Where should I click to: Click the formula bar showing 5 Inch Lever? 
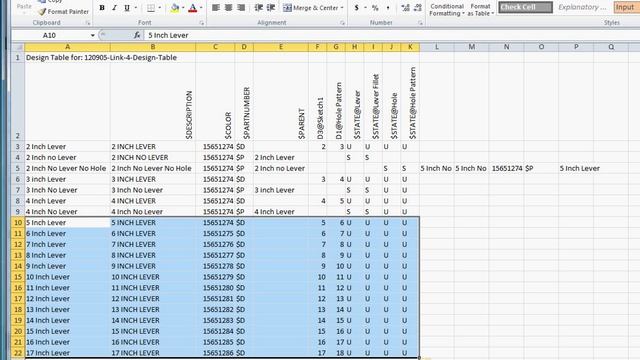(x=392, y=36)
